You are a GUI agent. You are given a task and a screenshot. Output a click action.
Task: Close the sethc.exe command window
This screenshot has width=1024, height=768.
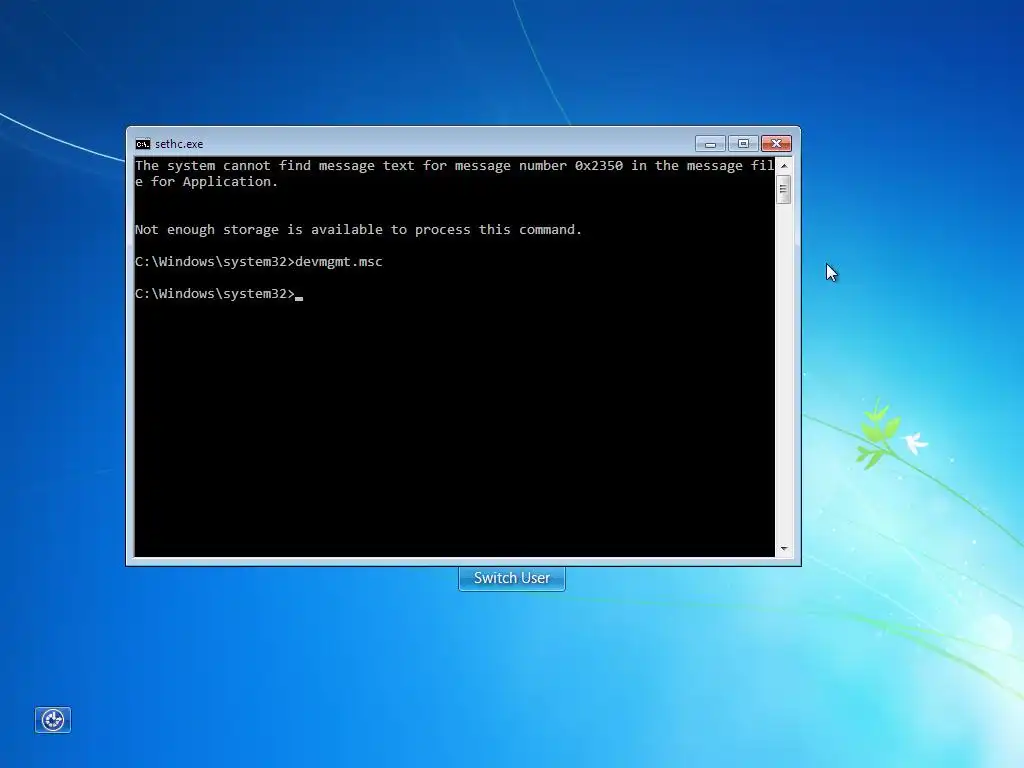click(x=776, y=143)
